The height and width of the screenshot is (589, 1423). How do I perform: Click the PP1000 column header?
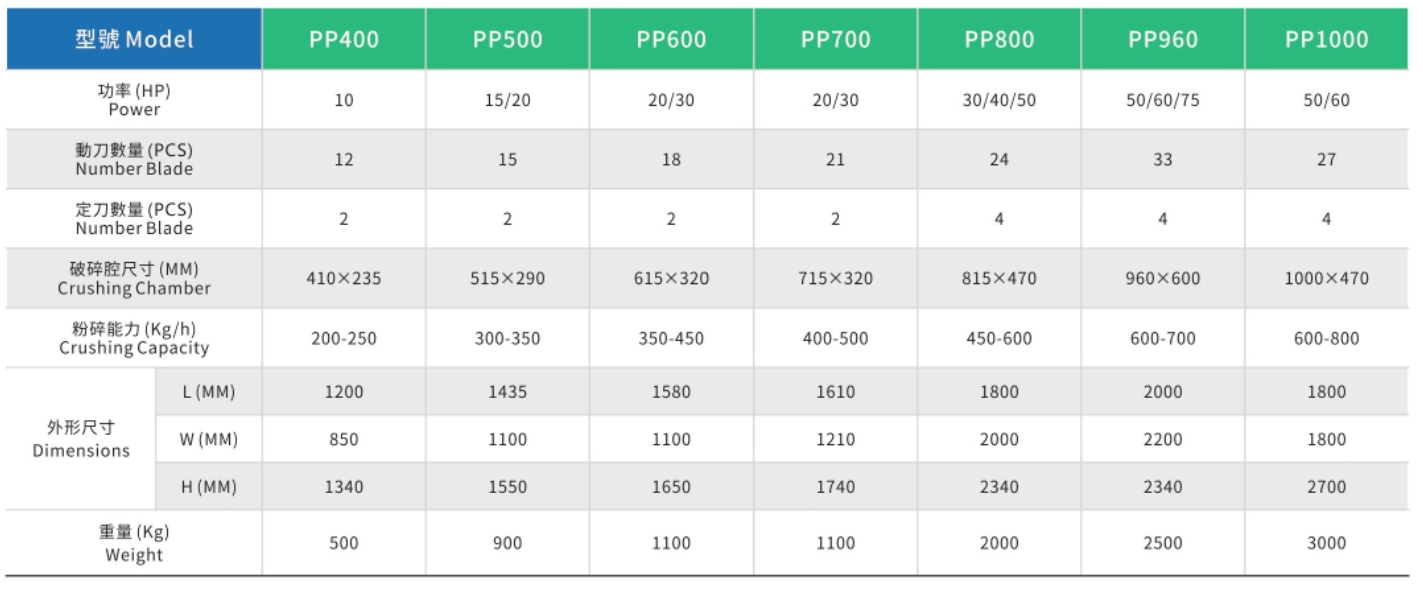coord(1326,40)
